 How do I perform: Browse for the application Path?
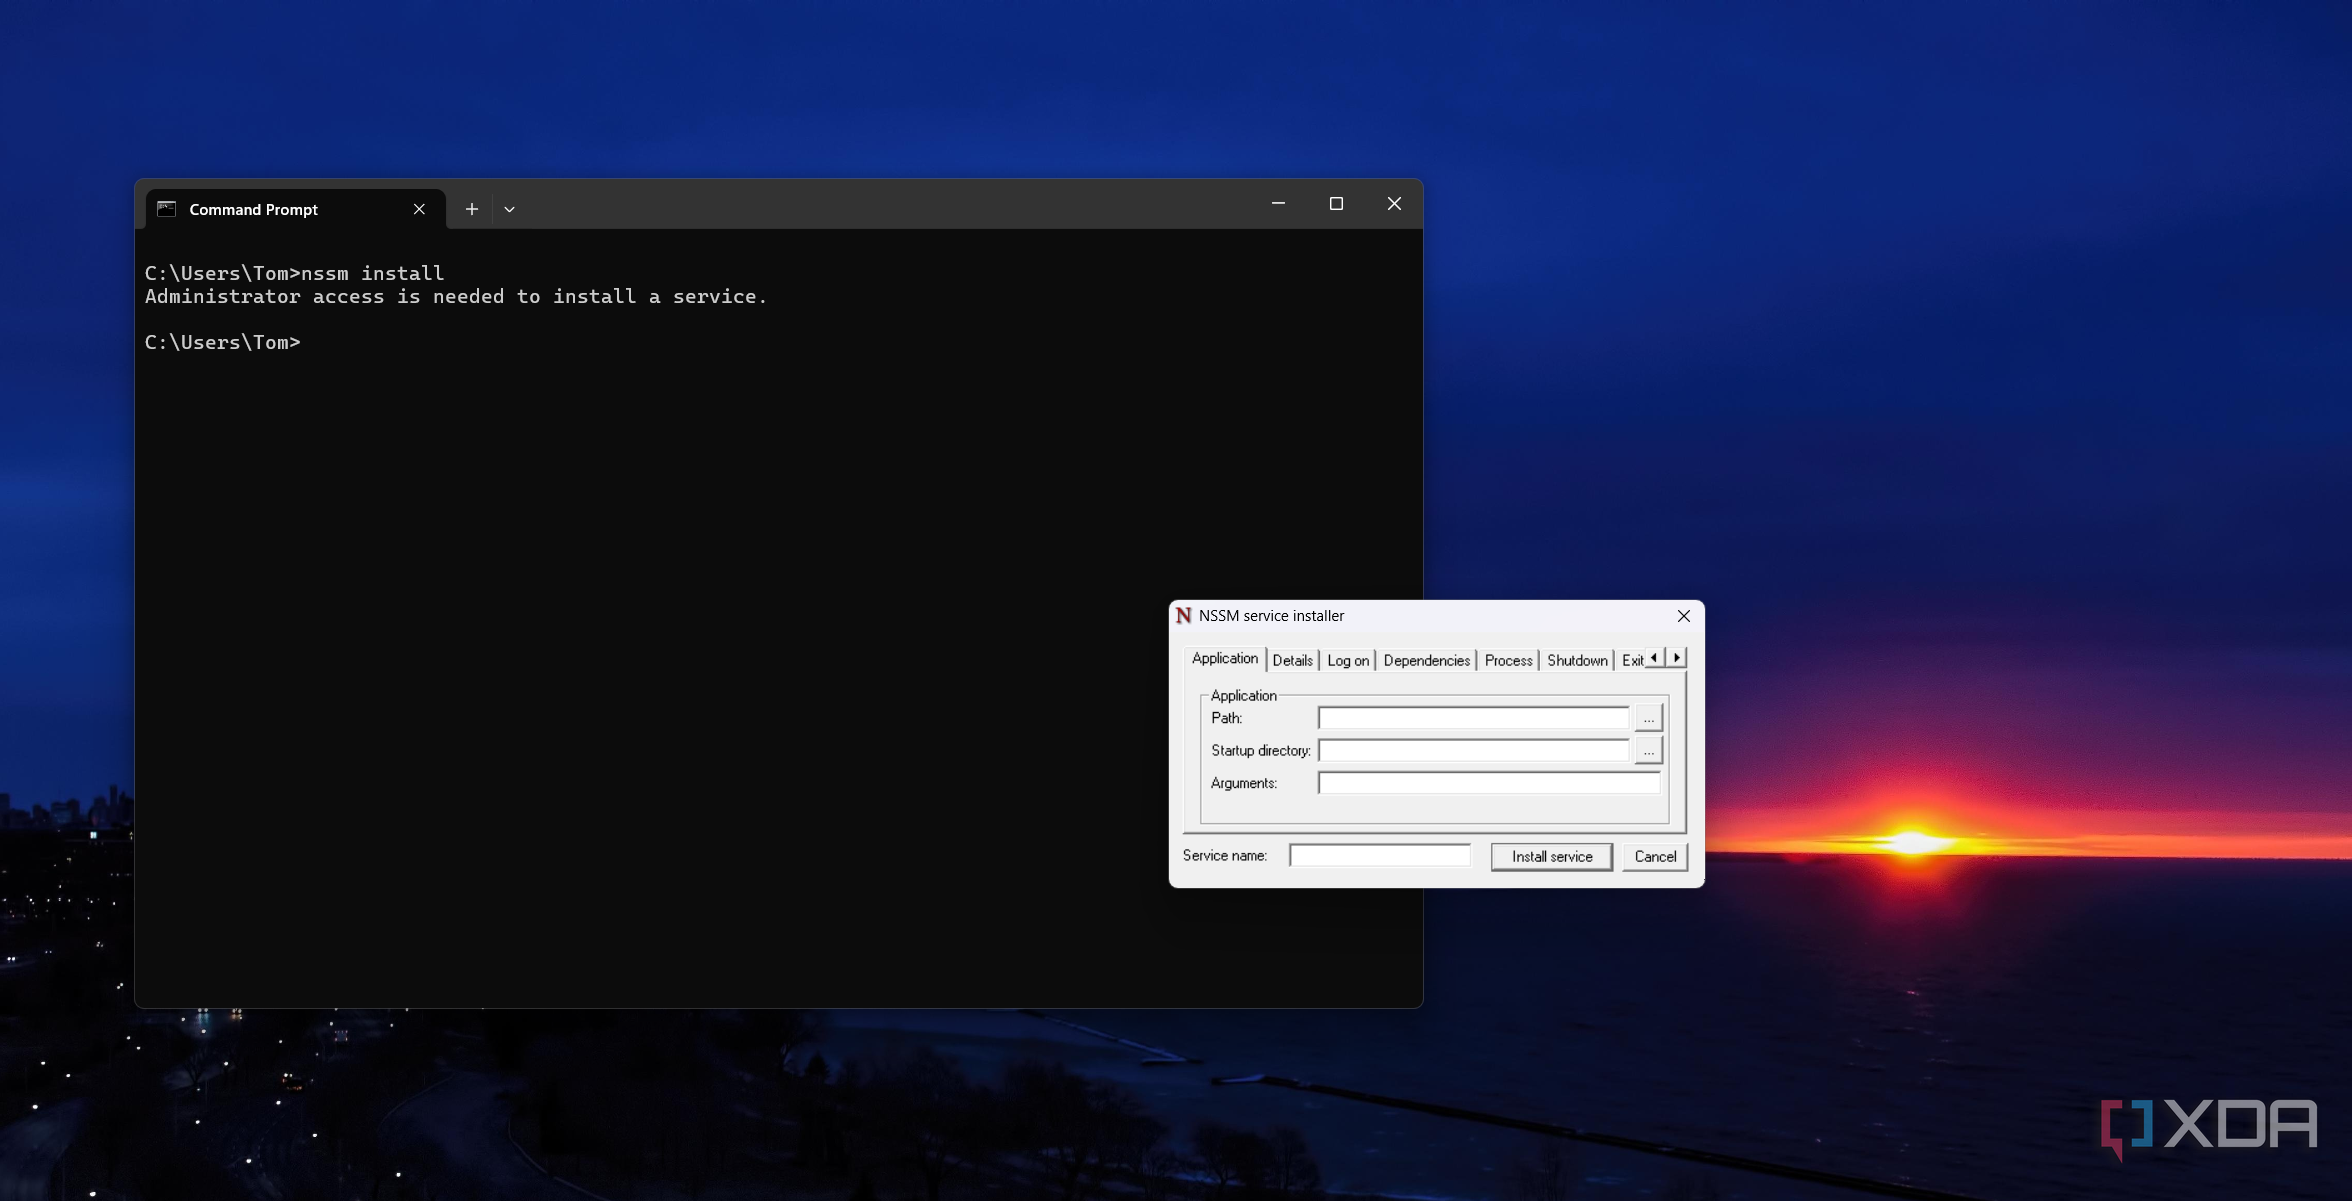click(1648, 718)
